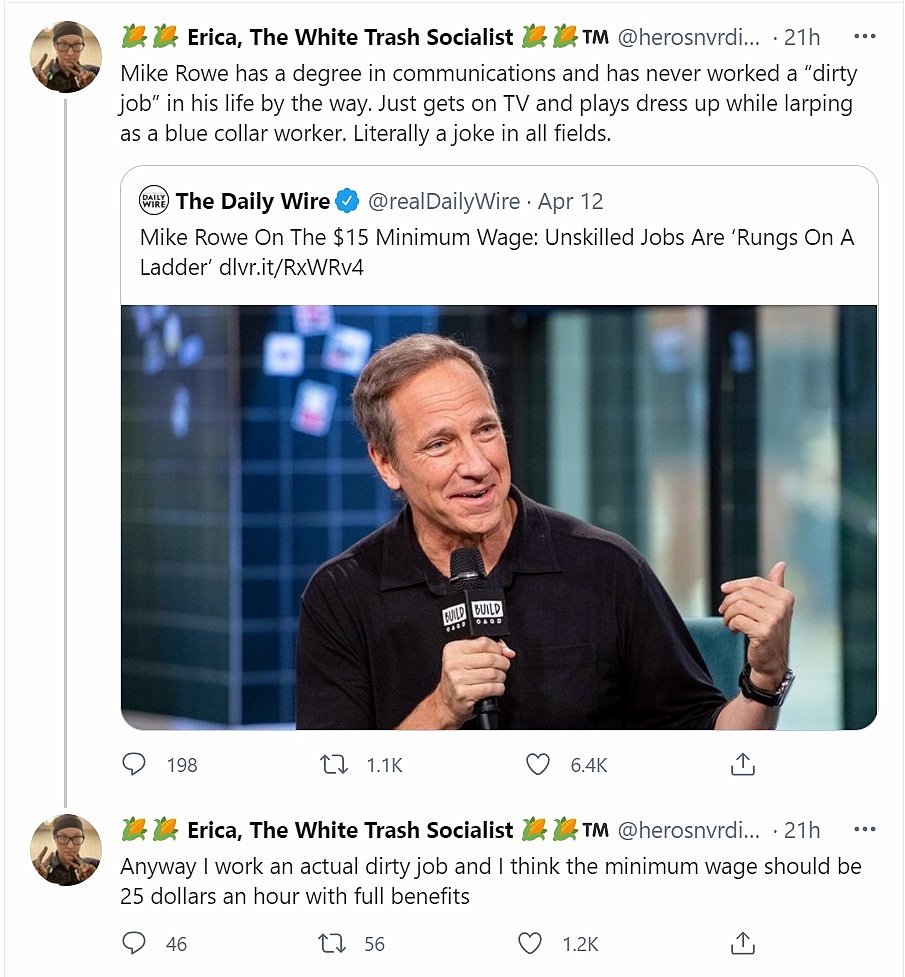Image resolution: width=905 pixels, height=977 pixels.
Task: Click The Daily Wire account name
Action: pos(252,201)
